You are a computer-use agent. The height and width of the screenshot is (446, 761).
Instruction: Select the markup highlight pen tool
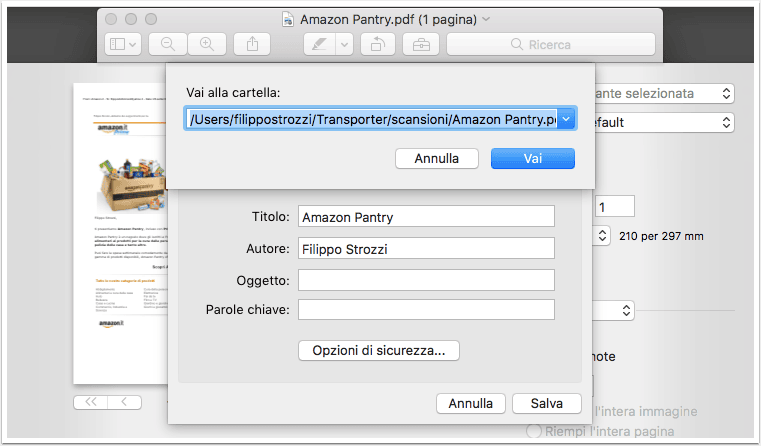[x=319, y=44]
